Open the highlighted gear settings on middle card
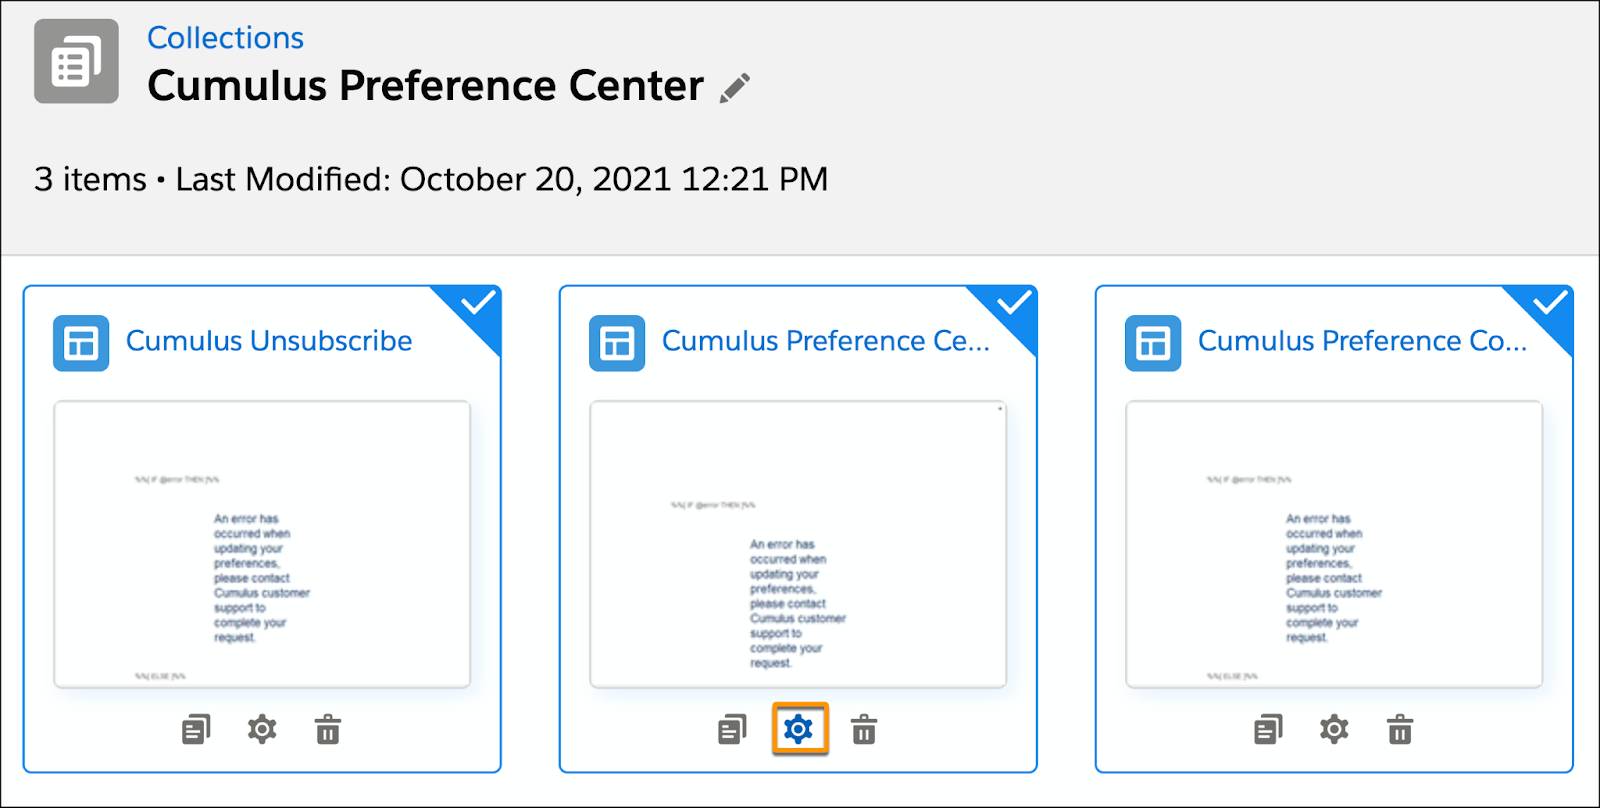 coord(799,730)
